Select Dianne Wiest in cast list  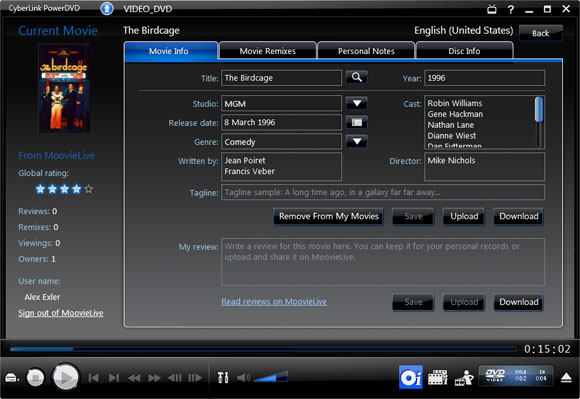[452, 136]
